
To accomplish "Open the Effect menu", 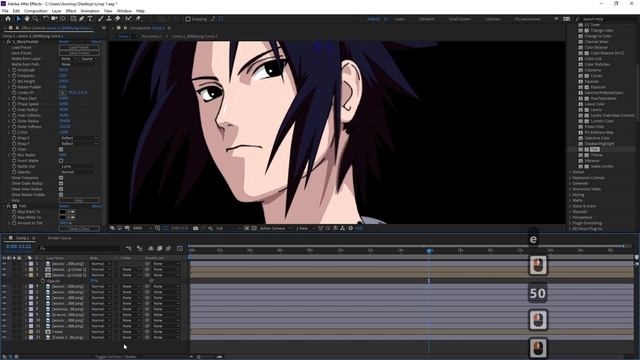I will point(71,11).
